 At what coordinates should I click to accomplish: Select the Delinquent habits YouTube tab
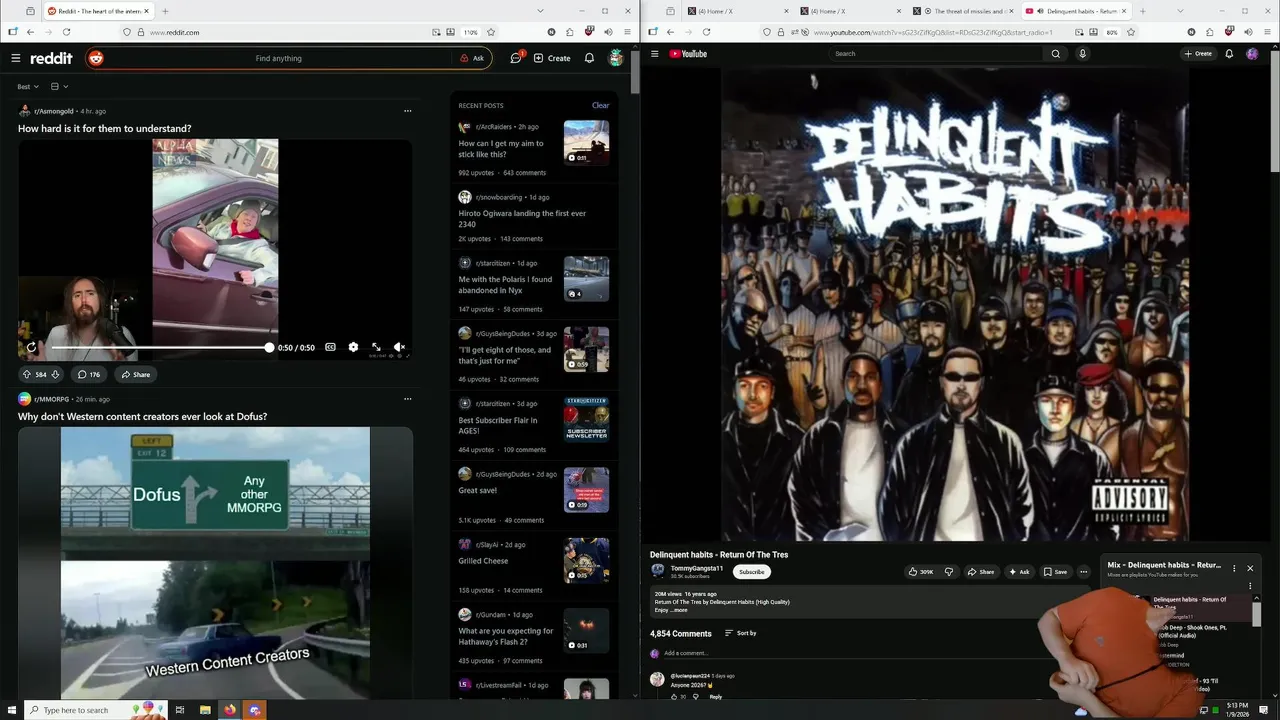1075,11
